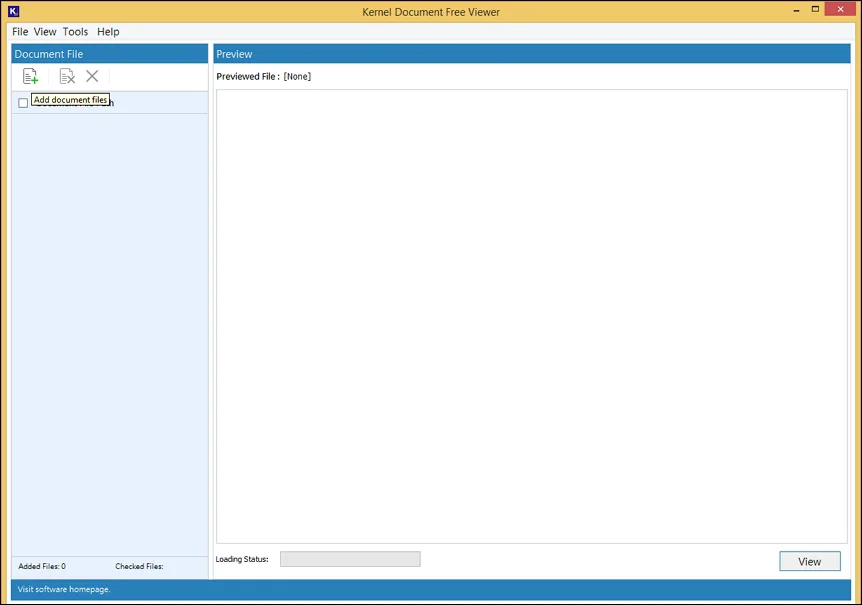Viewport: 862px width, 605px height.
Task: Open the Tools menu
Action: click(75, 32)
